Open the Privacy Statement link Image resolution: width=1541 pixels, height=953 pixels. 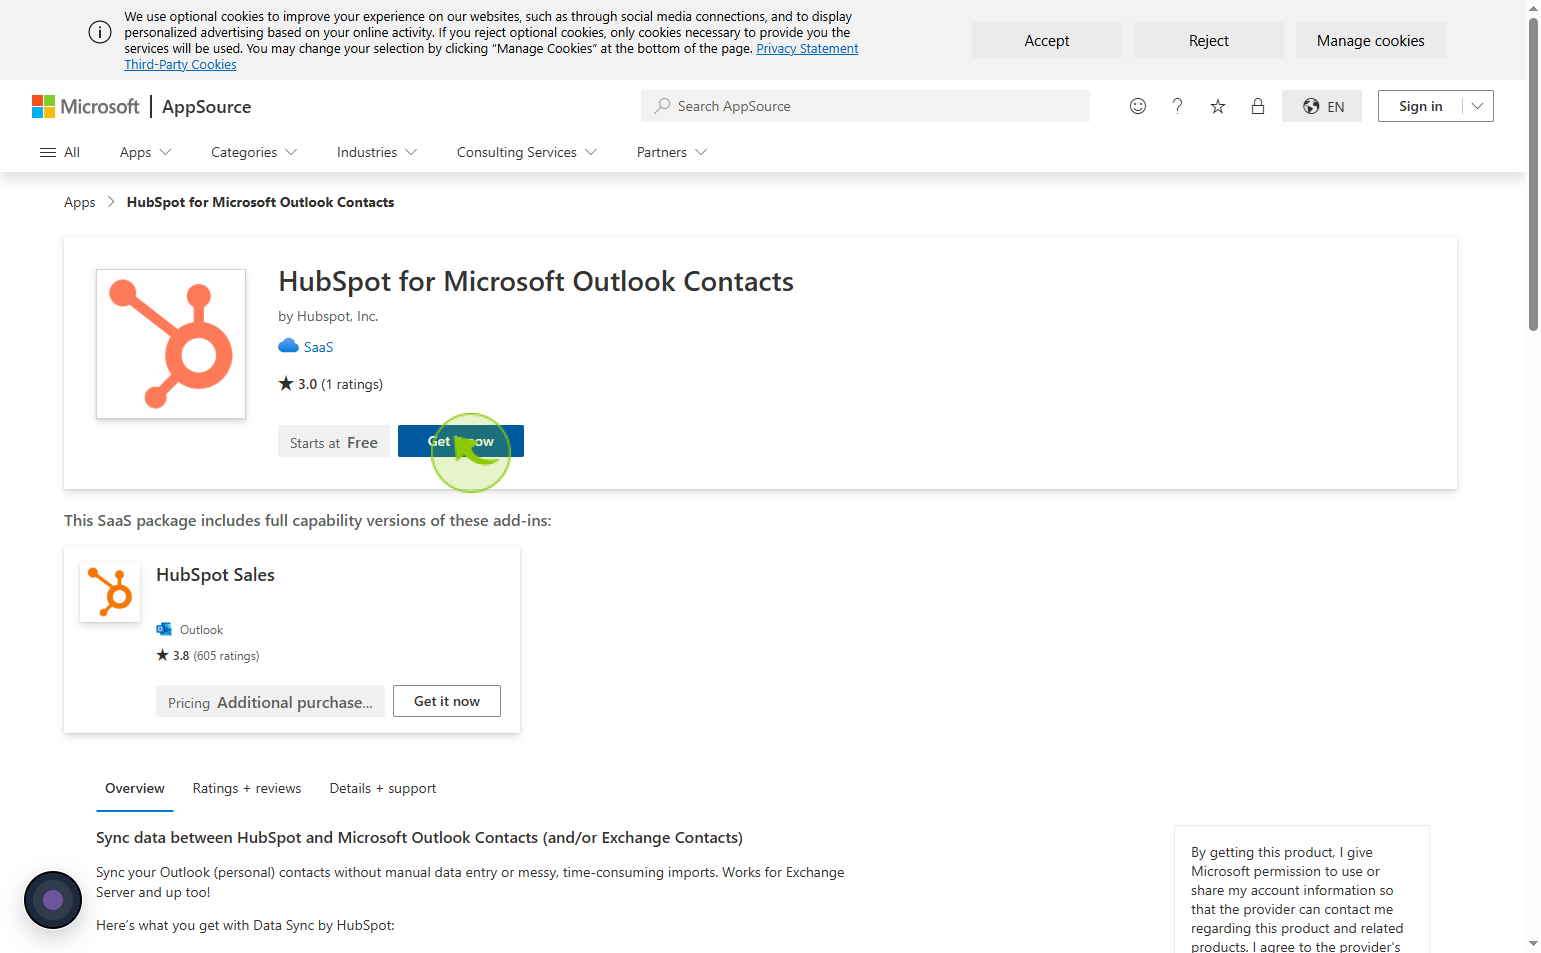(807, 49)
